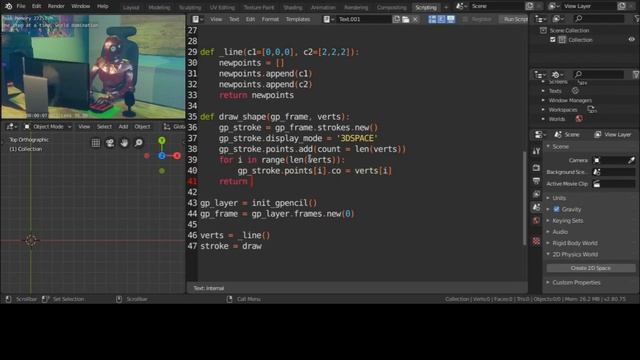Expand the Audio panel
640x360 pixels.
point(548,232)
